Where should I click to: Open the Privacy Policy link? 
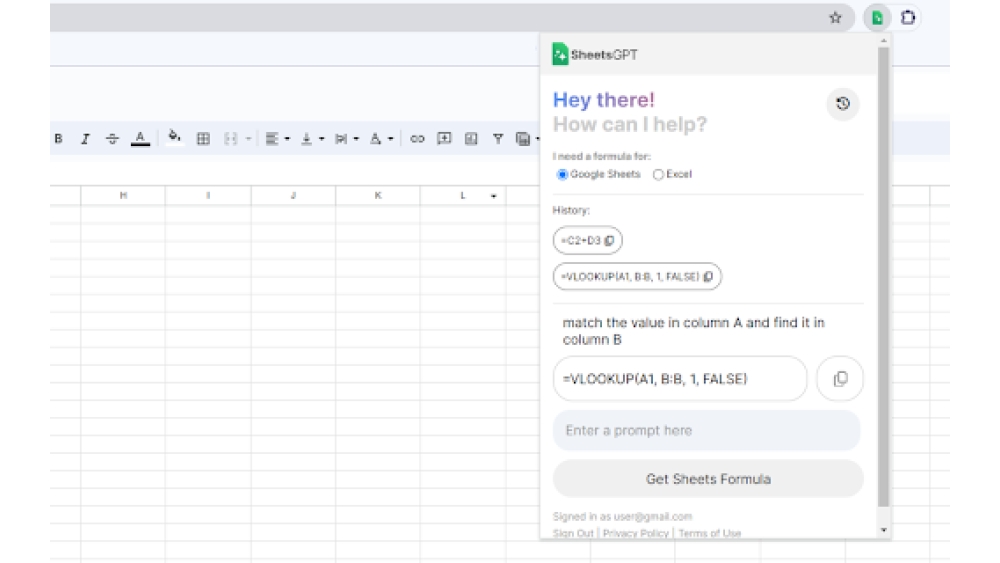click(635, 533)
